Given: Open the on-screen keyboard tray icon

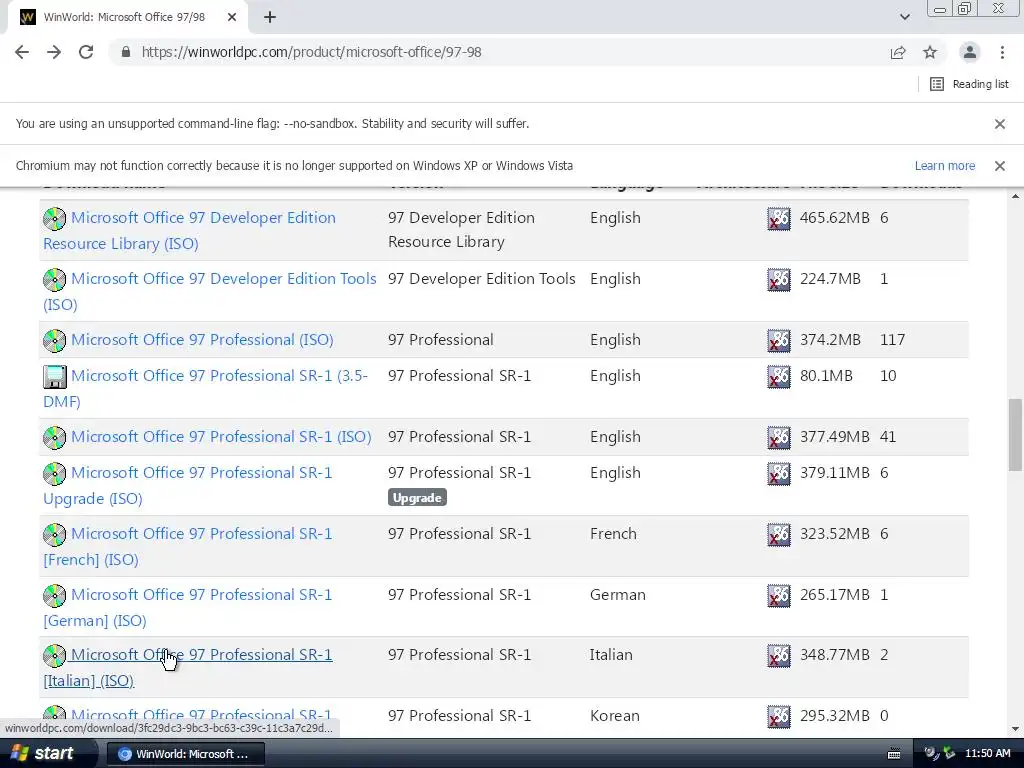Looking at the screenshot, I should coord(894,754).
